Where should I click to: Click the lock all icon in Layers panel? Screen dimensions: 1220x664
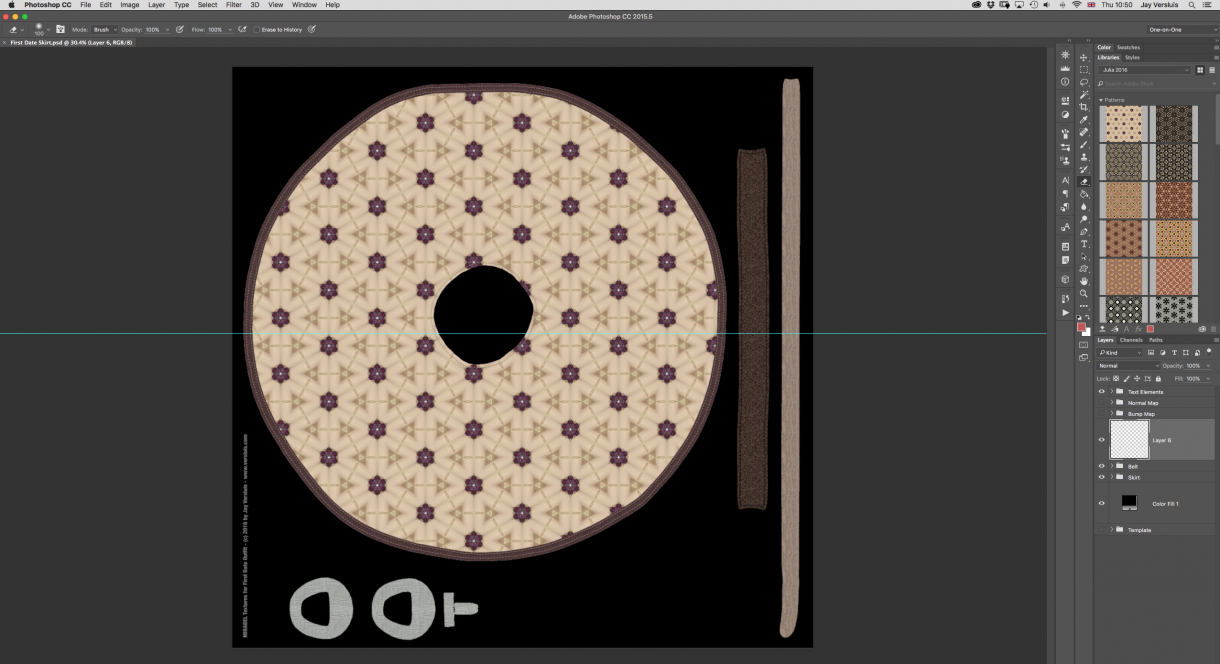1158,379
